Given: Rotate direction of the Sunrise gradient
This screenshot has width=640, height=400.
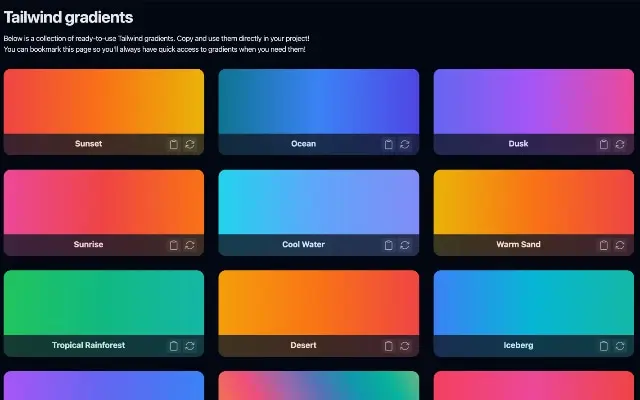Looking at the screenshot, I should [x=190, y=245].
